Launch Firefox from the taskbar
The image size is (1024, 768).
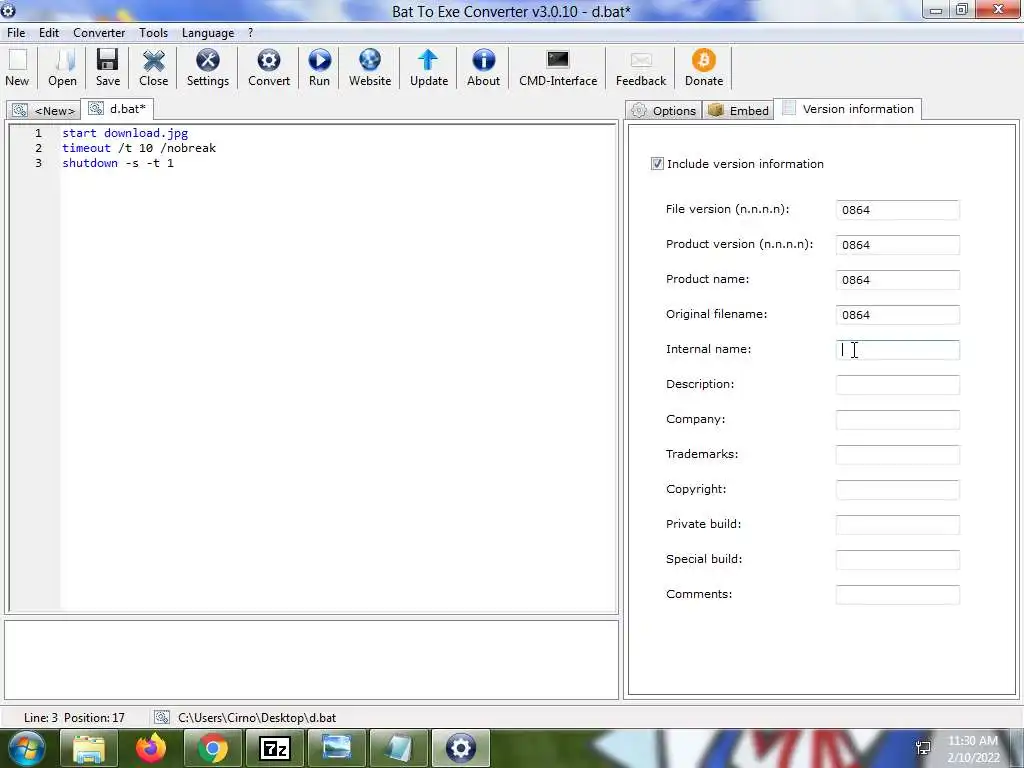tap(151, 748)
